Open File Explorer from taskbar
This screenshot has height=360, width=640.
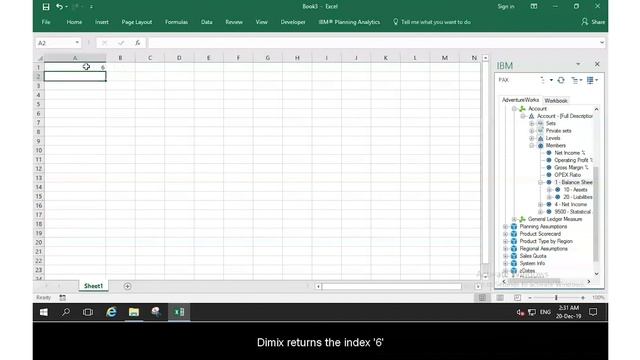[x=133, y=312]
